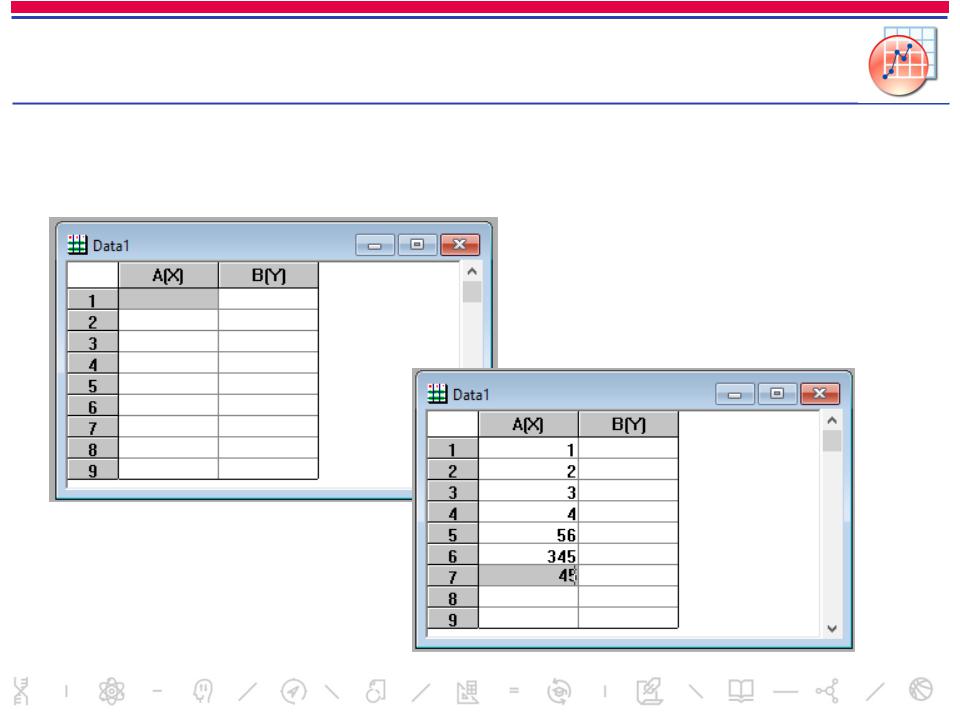The width and height of the screenshot is (960, 713).
Task: Select row header 6 in the empty worksheet
Action: [92, 407]
